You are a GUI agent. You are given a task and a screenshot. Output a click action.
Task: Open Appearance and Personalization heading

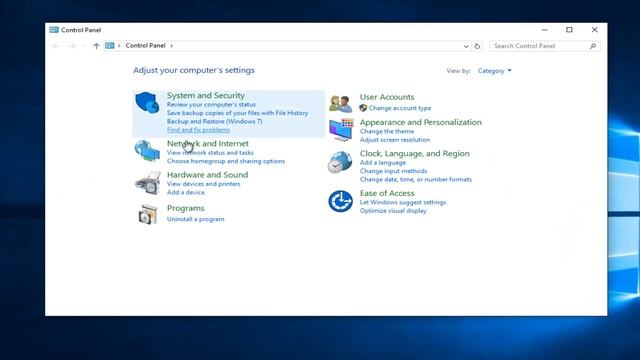(421, 122)
